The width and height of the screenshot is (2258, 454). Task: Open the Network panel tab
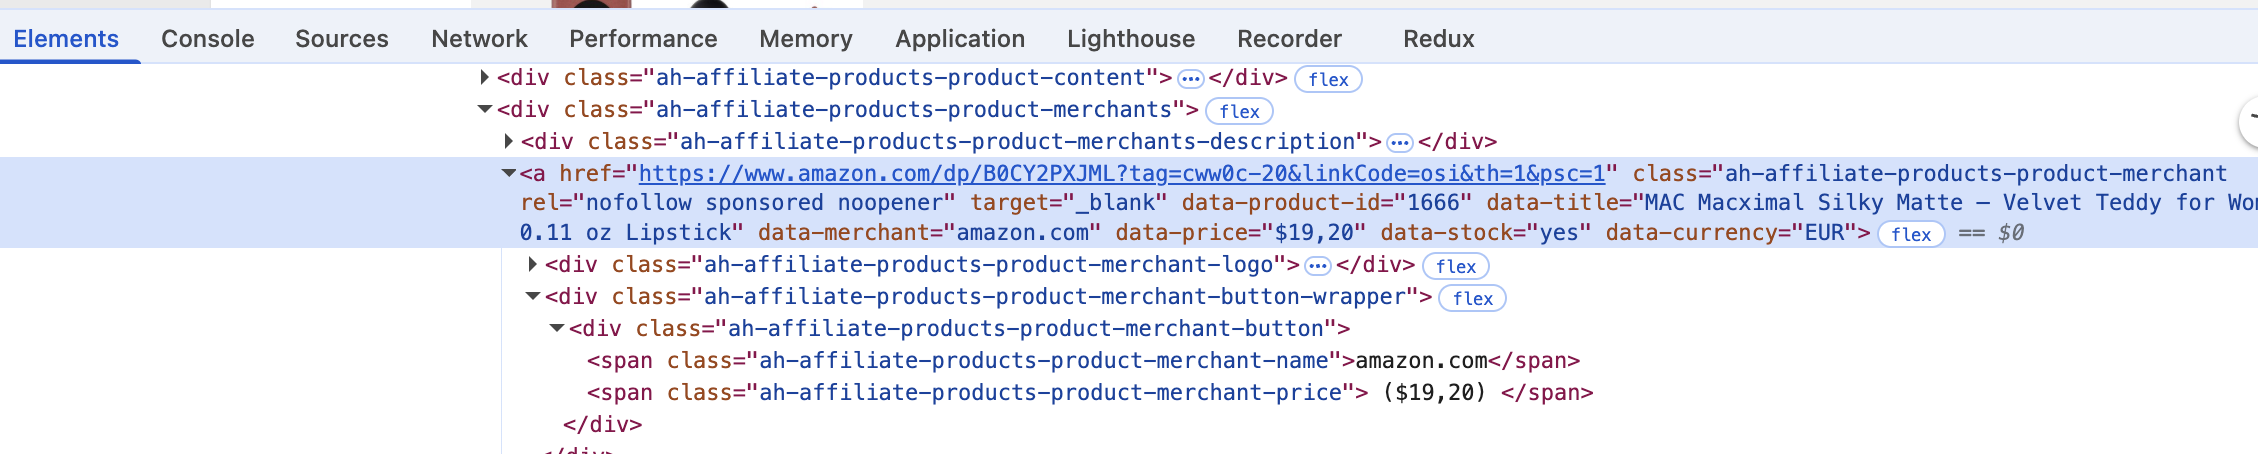coord(479,39)
